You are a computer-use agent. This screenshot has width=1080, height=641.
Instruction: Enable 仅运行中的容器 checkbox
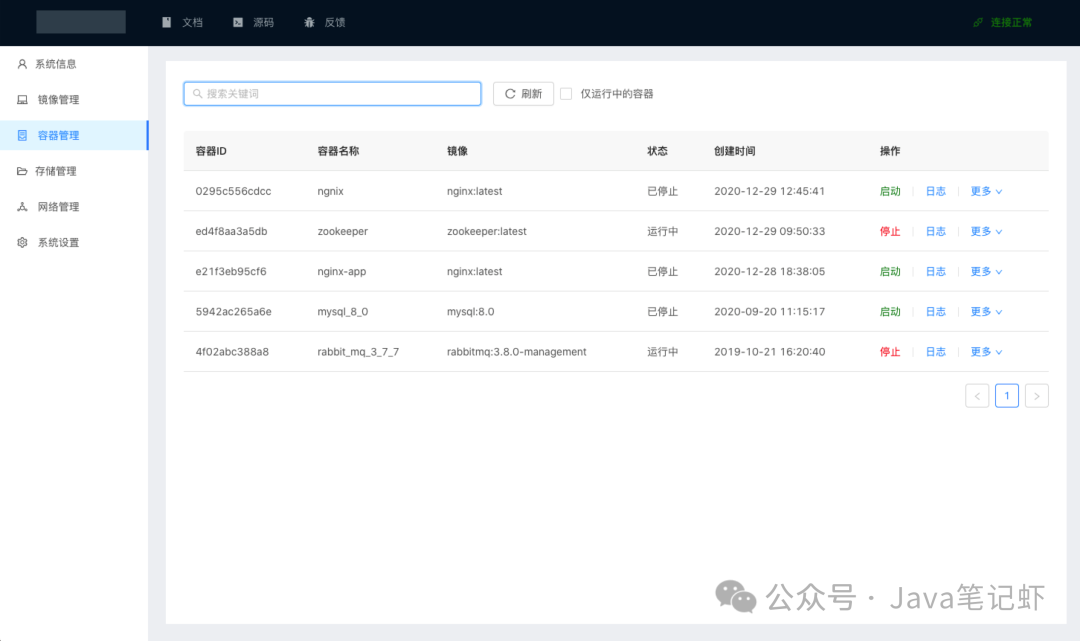tap(566, 94)
